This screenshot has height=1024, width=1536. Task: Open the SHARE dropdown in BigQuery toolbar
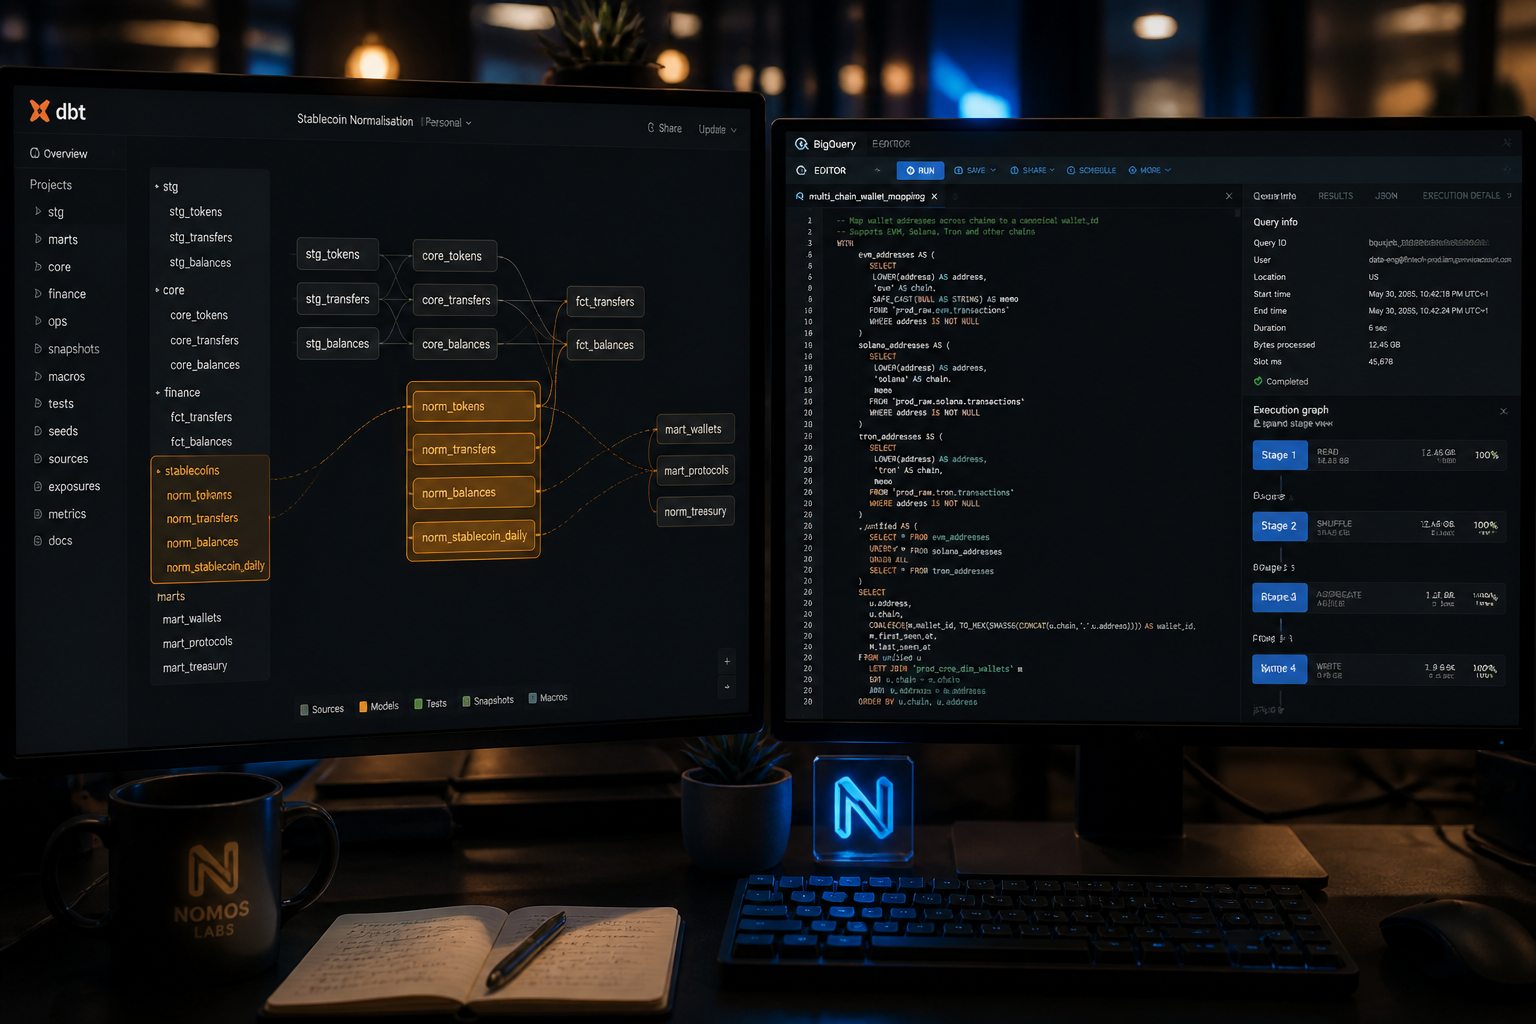1032,170
